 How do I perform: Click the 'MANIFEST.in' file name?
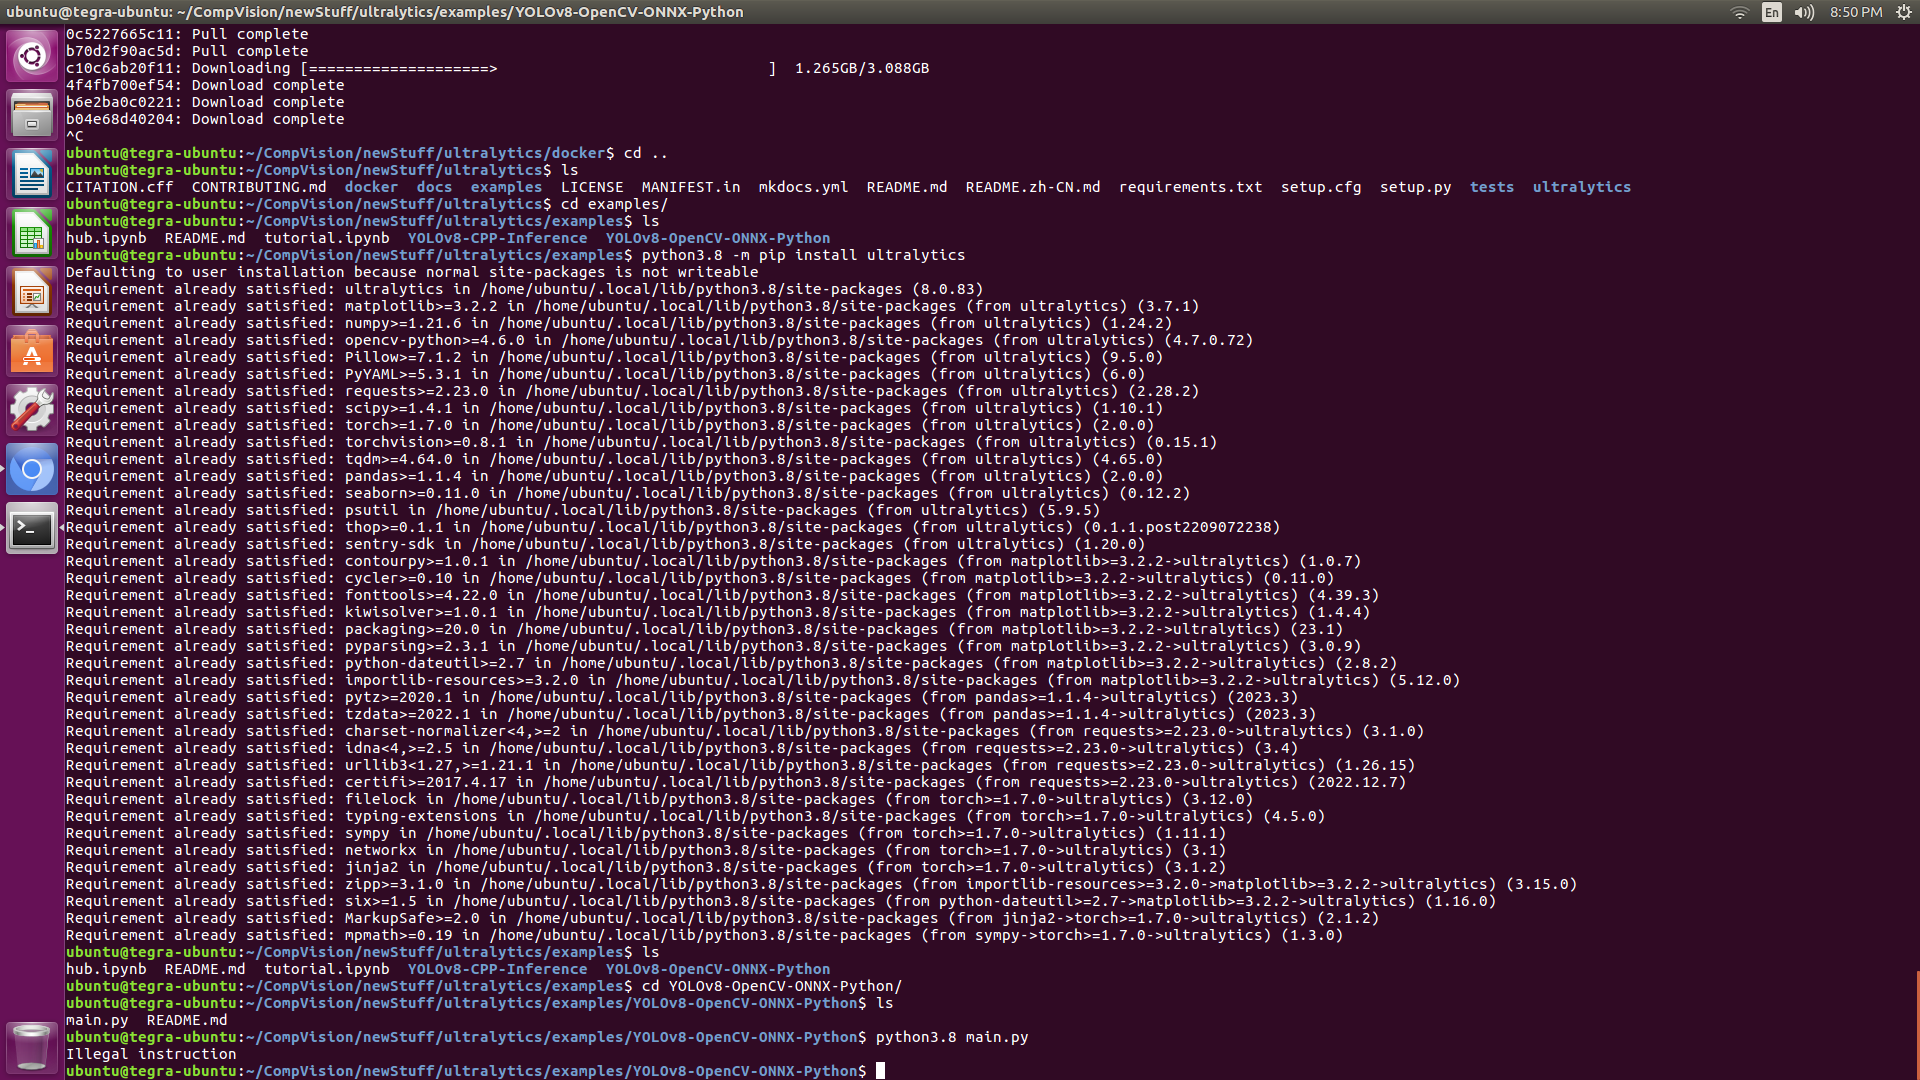[691, 187]
